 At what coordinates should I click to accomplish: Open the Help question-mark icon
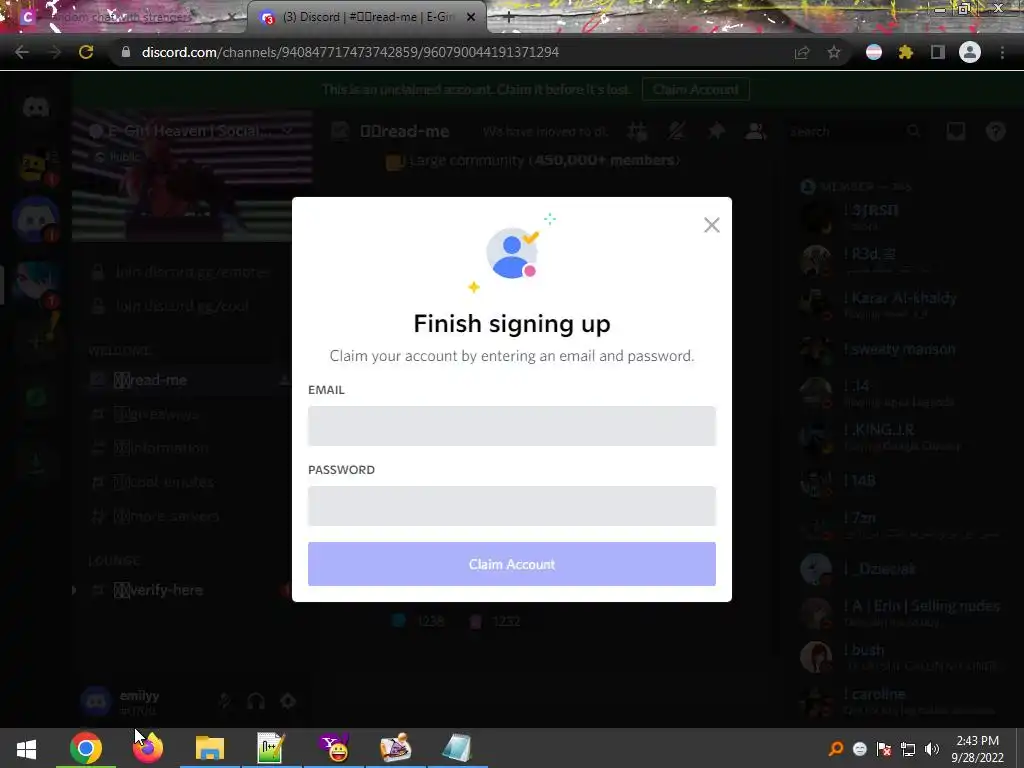[x=995, y=131]
